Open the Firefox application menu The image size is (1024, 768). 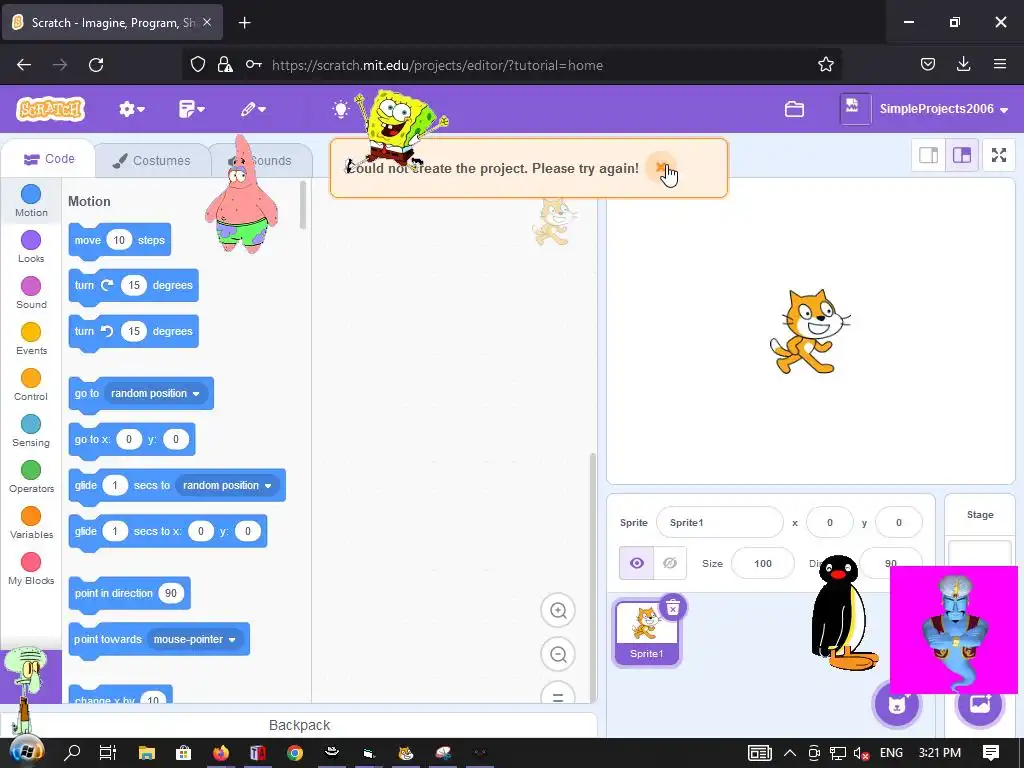pyautogui.click(x=1000, y=64)
